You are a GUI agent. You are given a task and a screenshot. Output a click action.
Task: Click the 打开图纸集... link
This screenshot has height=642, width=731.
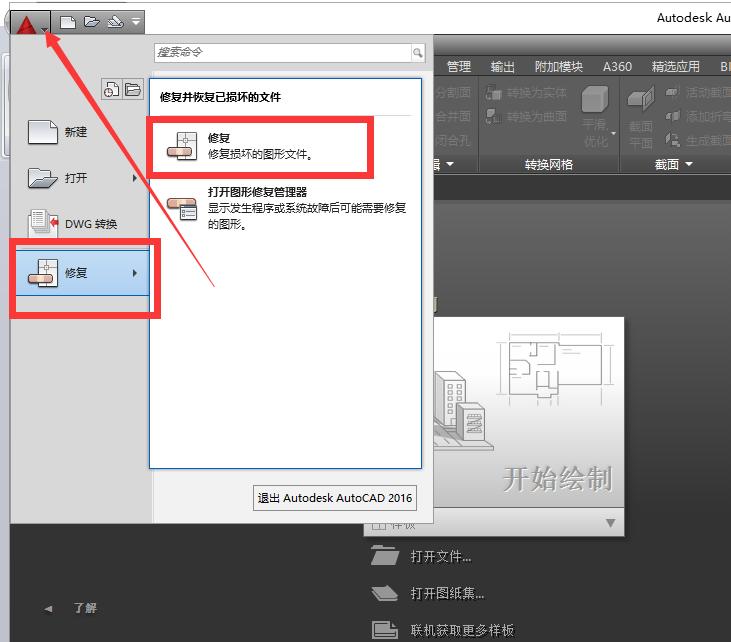(x=447, y=593)
